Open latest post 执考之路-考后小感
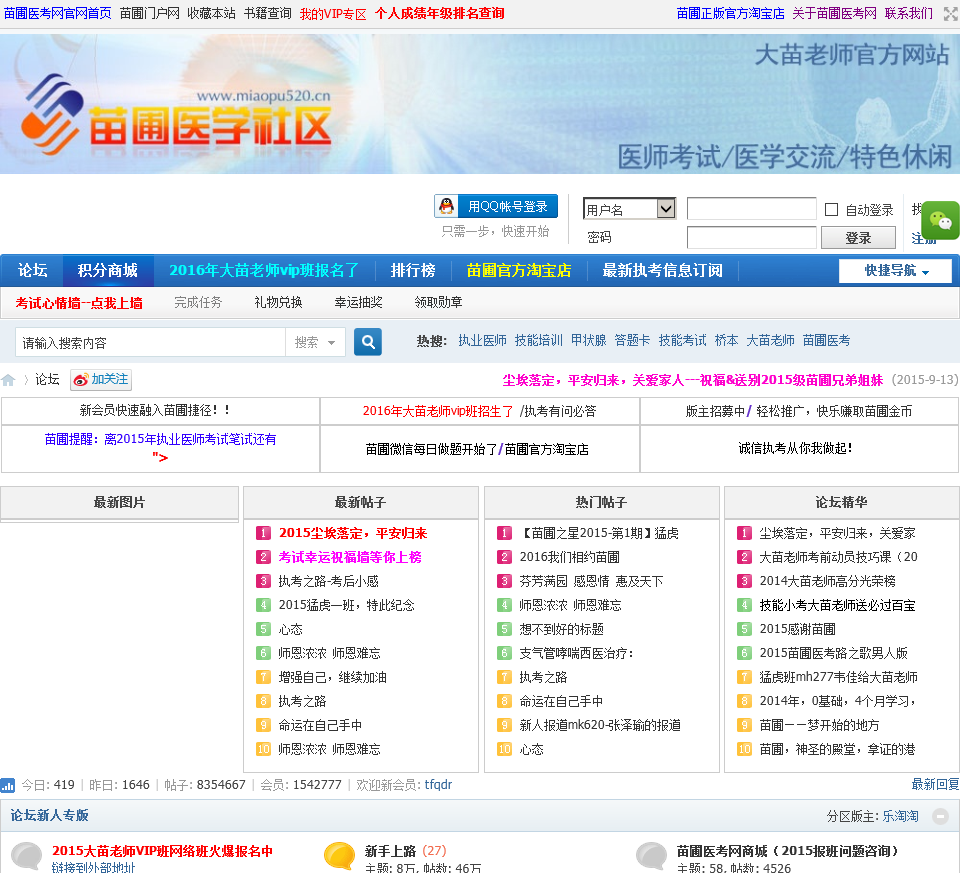The height and width of the screenshot is (873, 960). [x=328, y=581]
